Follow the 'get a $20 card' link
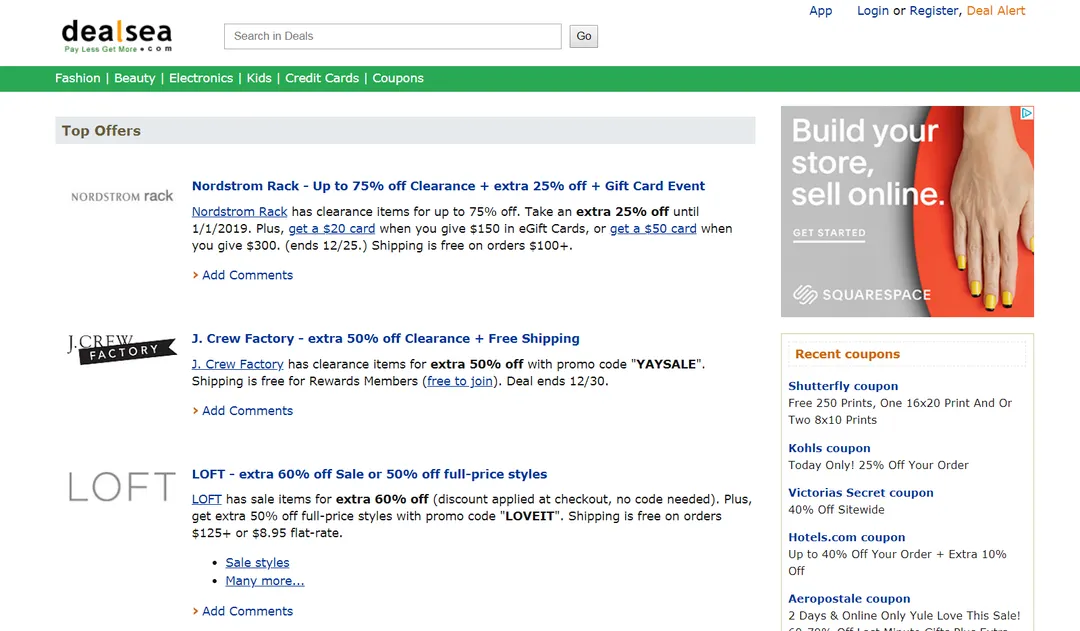This screenshot has height=631, width=1080. [332, 229]
